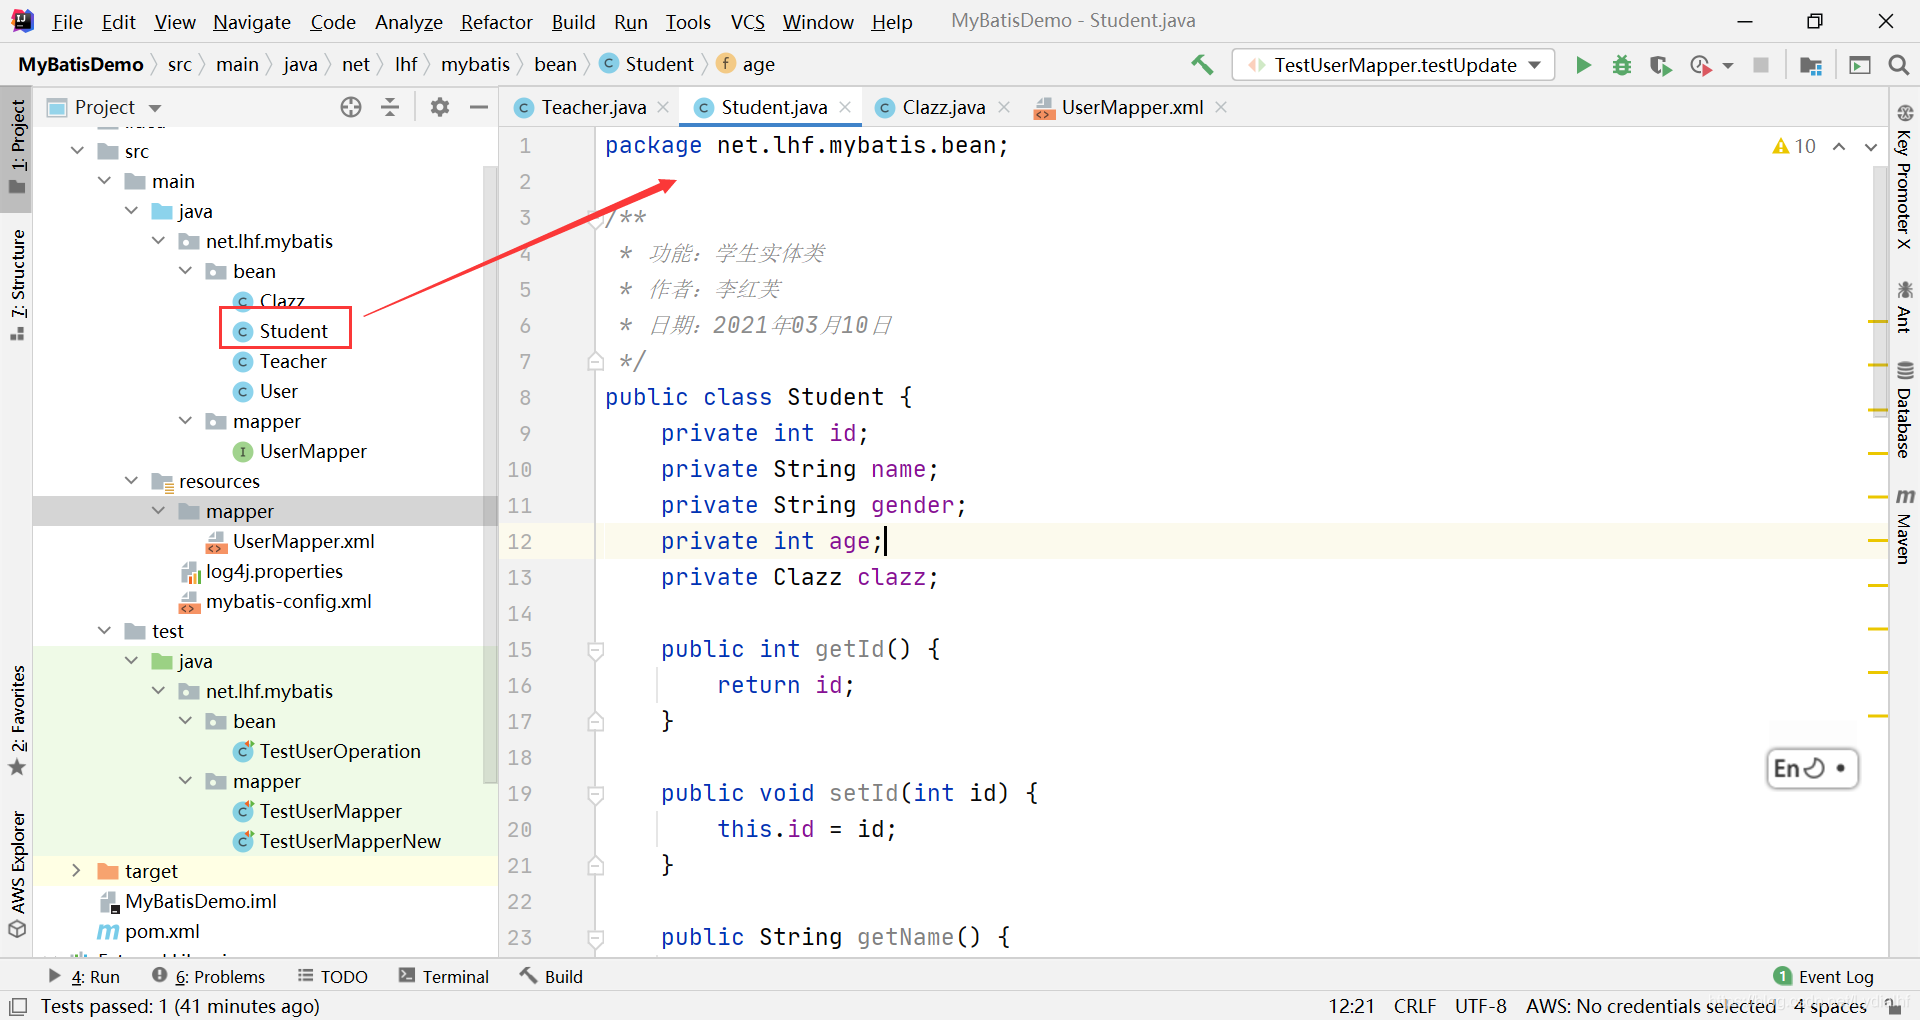Click AWS: No credentials selected status
1920x1020 pixels.
(1650, 1006)
